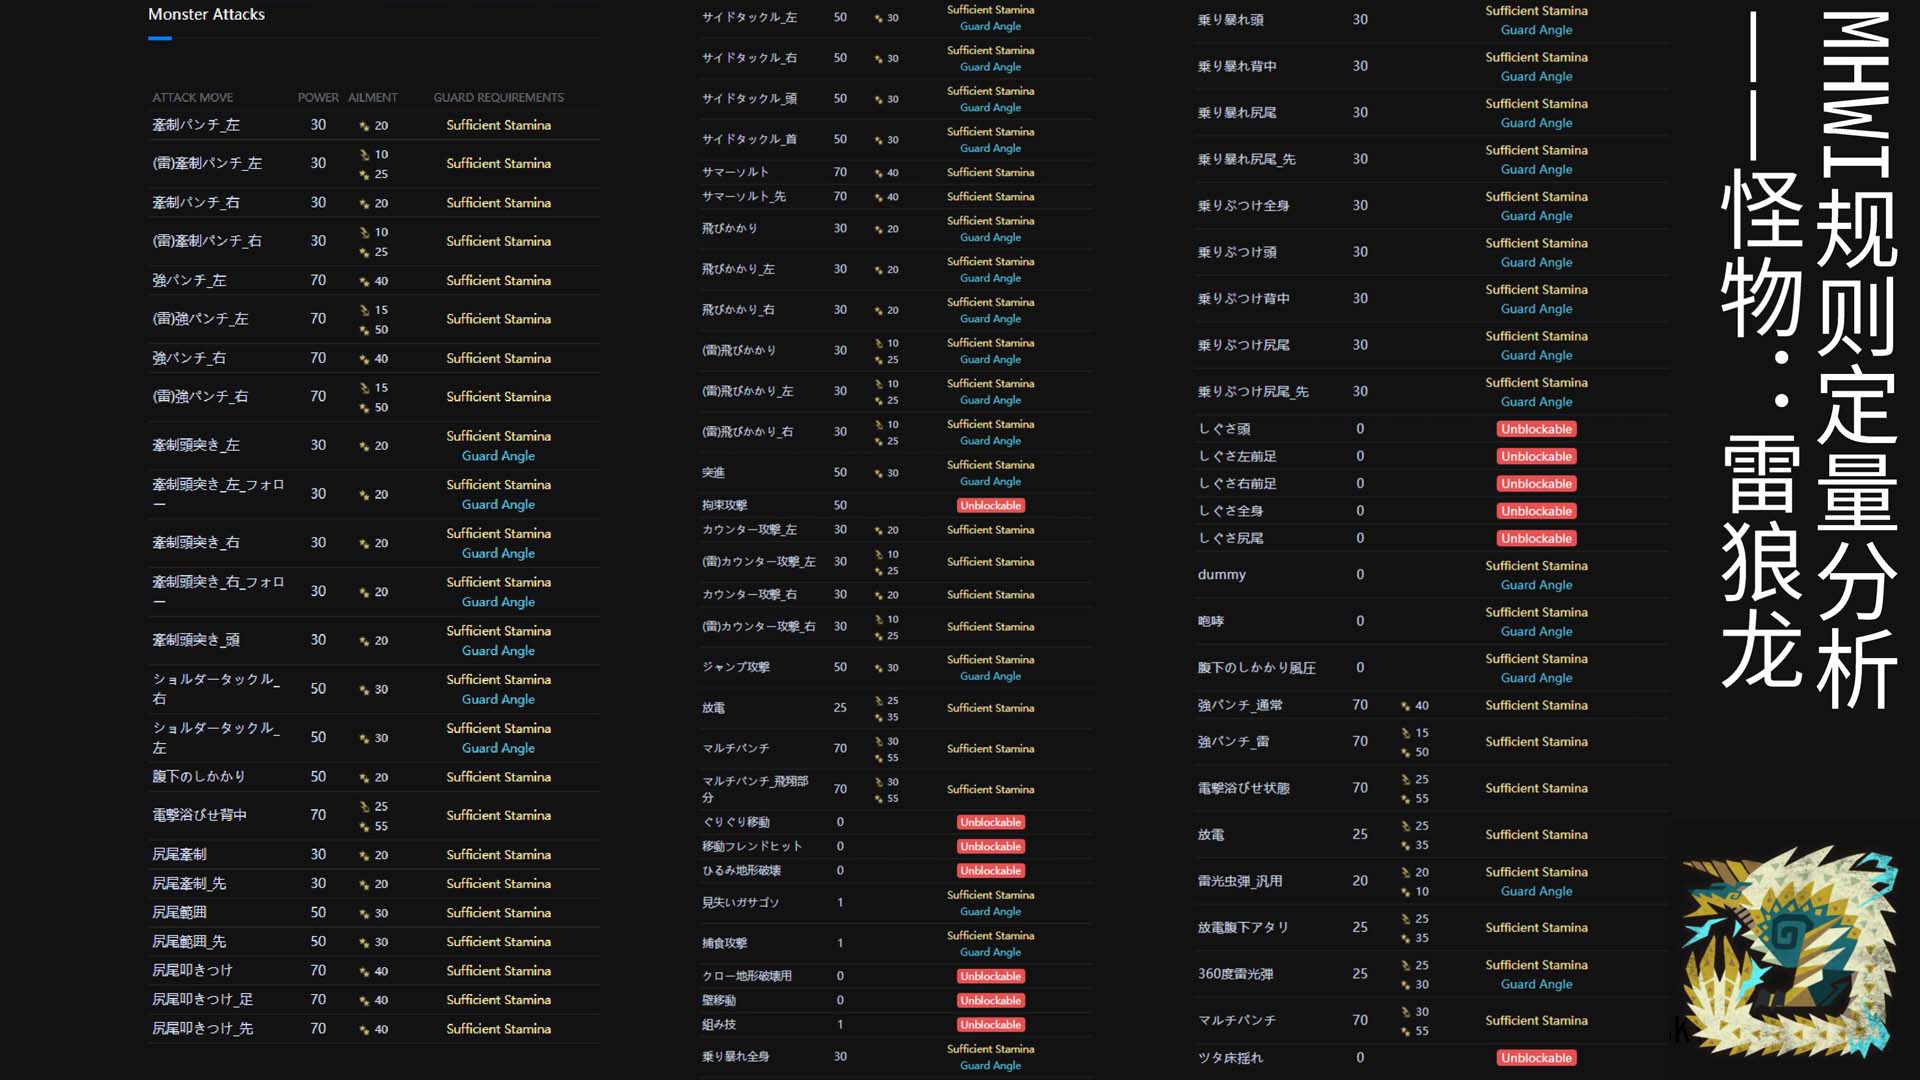
Task: Open the Monster Attacks tab
Action: click(x=206, y=14)
